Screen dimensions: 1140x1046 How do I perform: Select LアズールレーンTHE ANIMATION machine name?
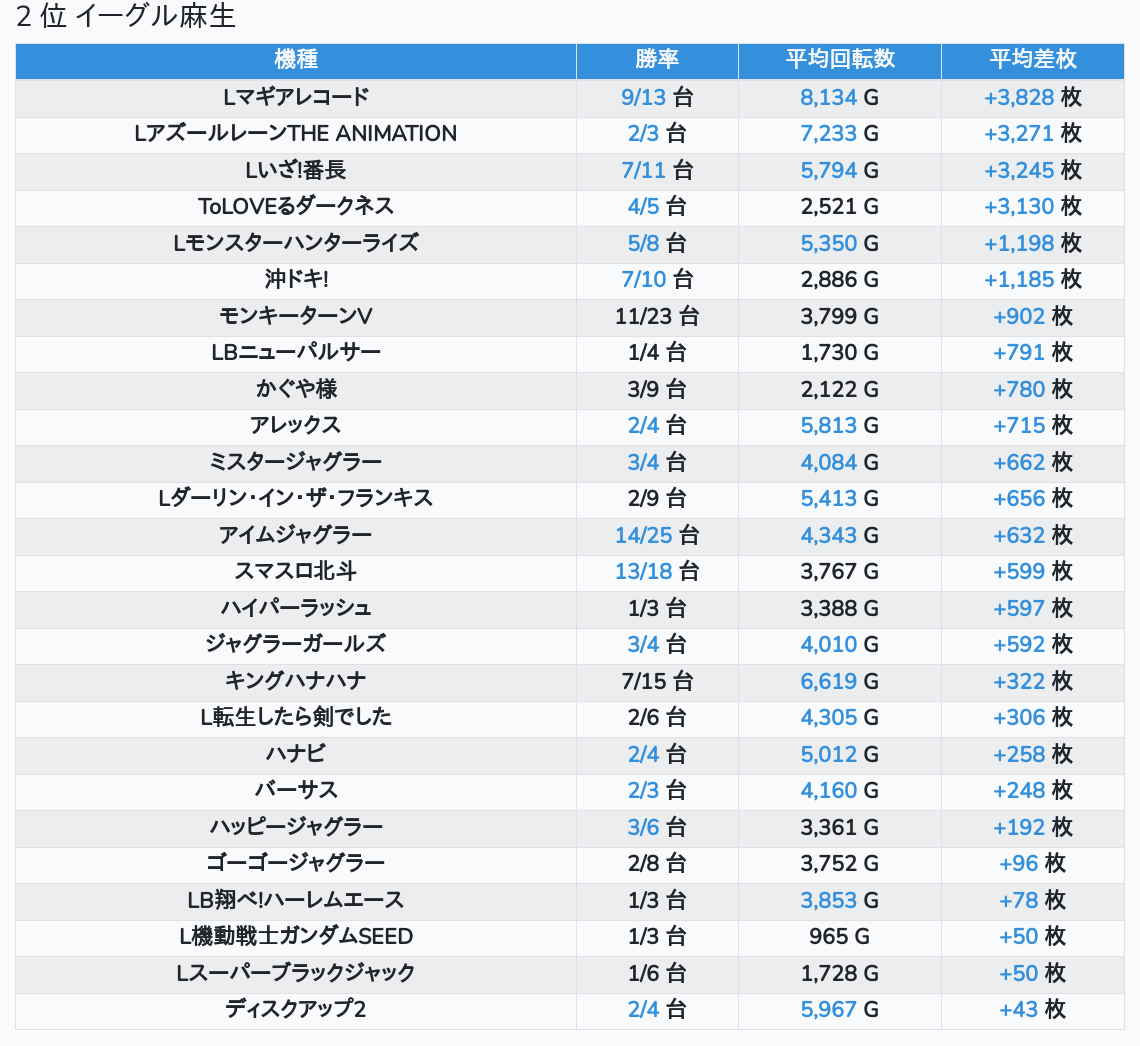pos(296,134)
